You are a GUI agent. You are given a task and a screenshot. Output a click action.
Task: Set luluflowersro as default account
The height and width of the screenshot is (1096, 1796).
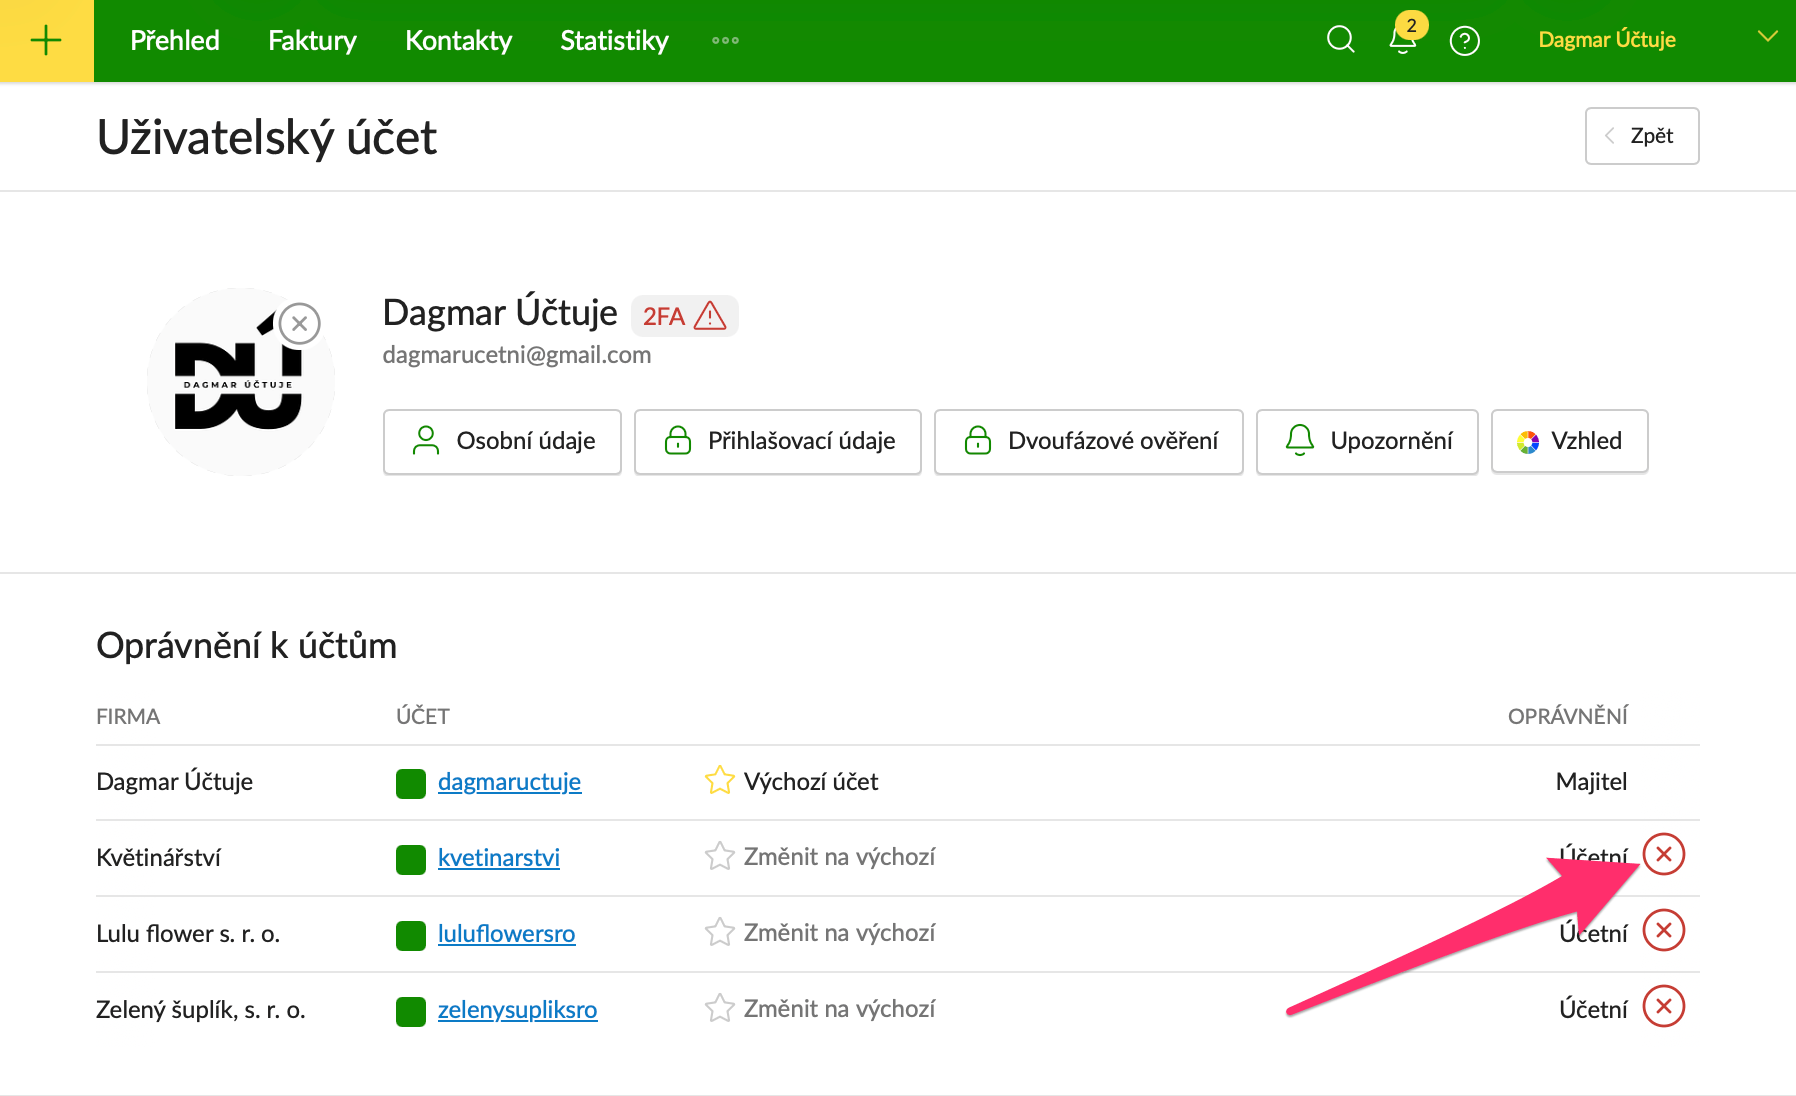(x=820, y=933)
